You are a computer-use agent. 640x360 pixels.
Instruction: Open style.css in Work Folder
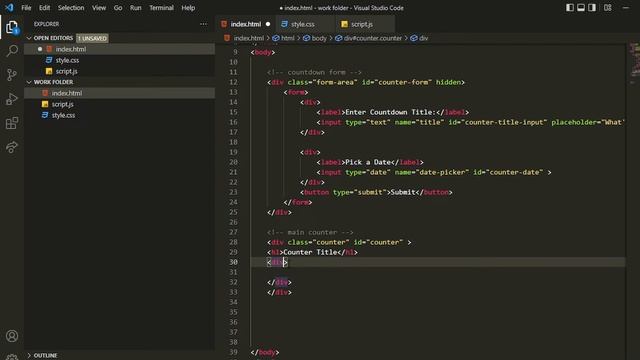coord(120,115)
